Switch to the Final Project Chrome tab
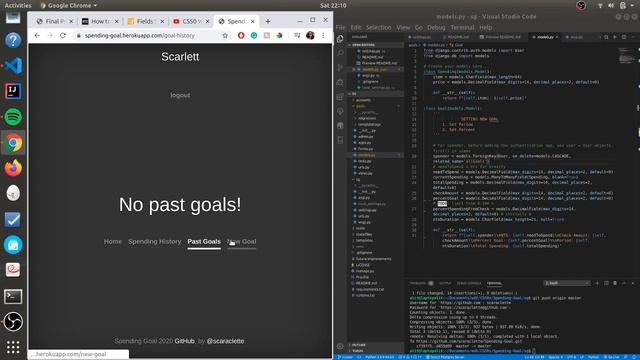The width and height of the screenshot is (640, 360). [x=54, y=21]
